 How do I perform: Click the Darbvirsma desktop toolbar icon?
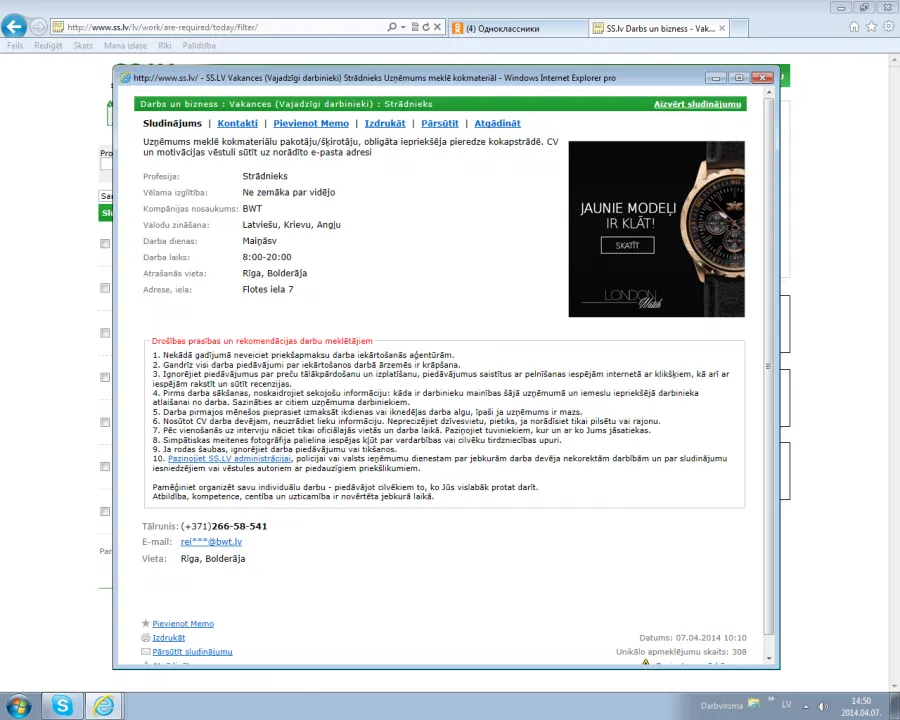click(x=753, y=703)
